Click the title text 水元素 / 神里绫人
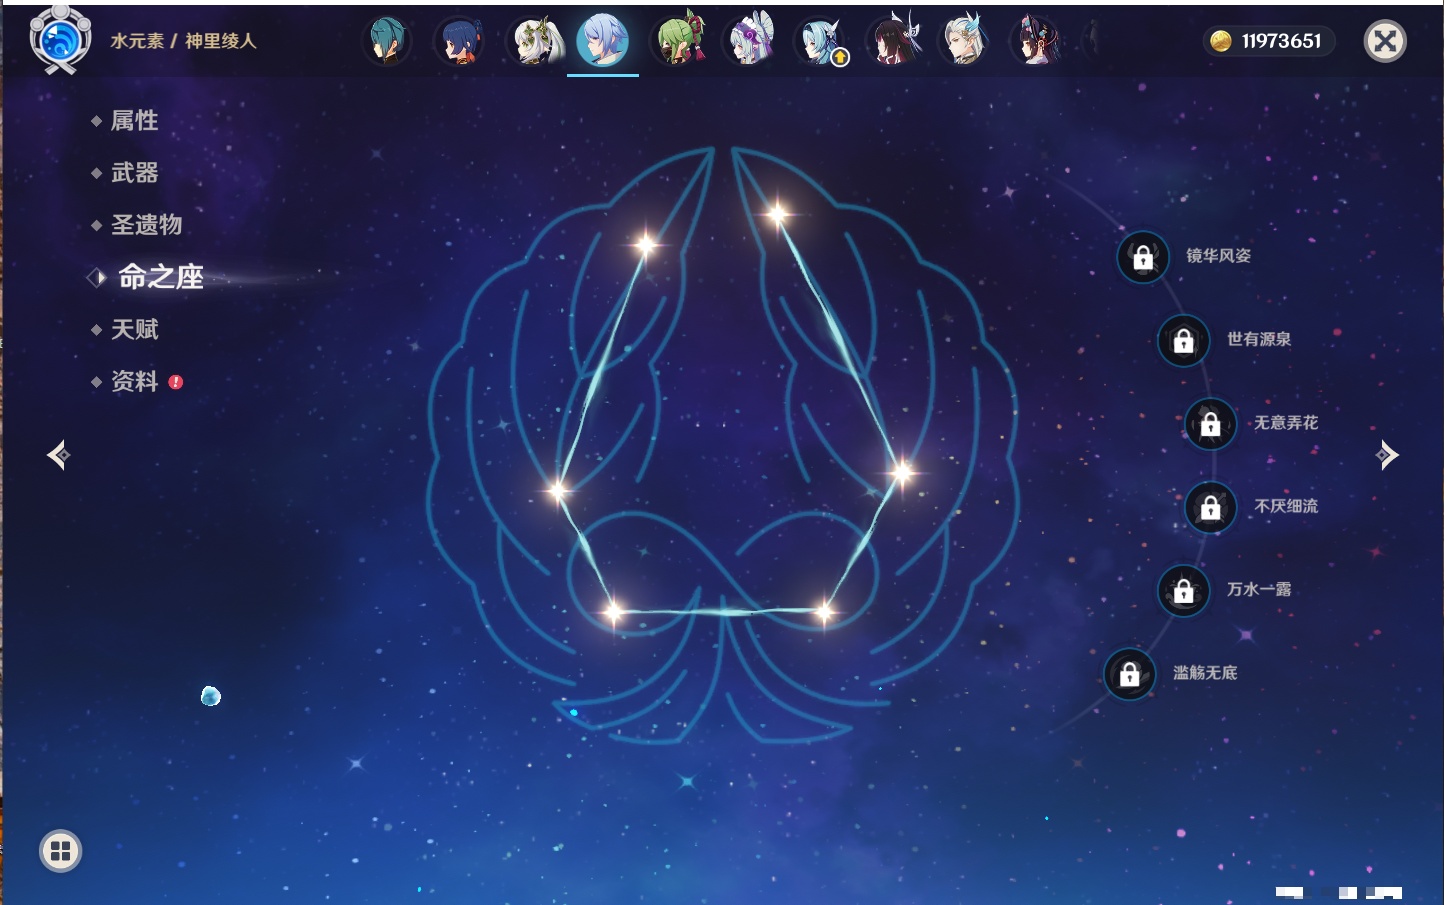The height and width of the screenshot is (905, 1444). pos(183,41)
